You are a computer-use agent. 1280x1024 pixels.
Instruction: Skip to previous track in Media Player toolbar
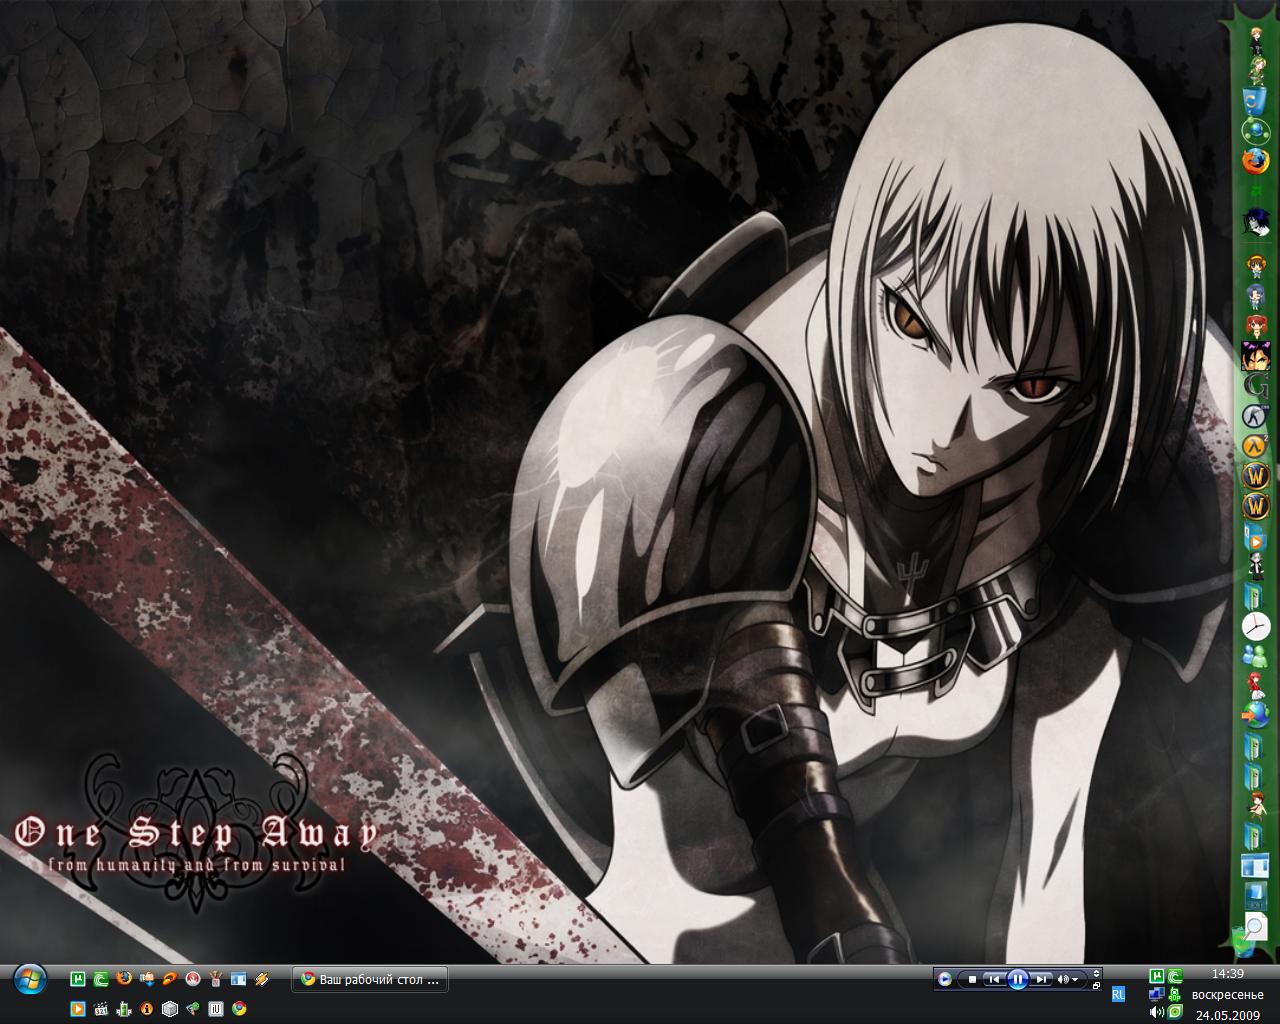coord(994,979)
